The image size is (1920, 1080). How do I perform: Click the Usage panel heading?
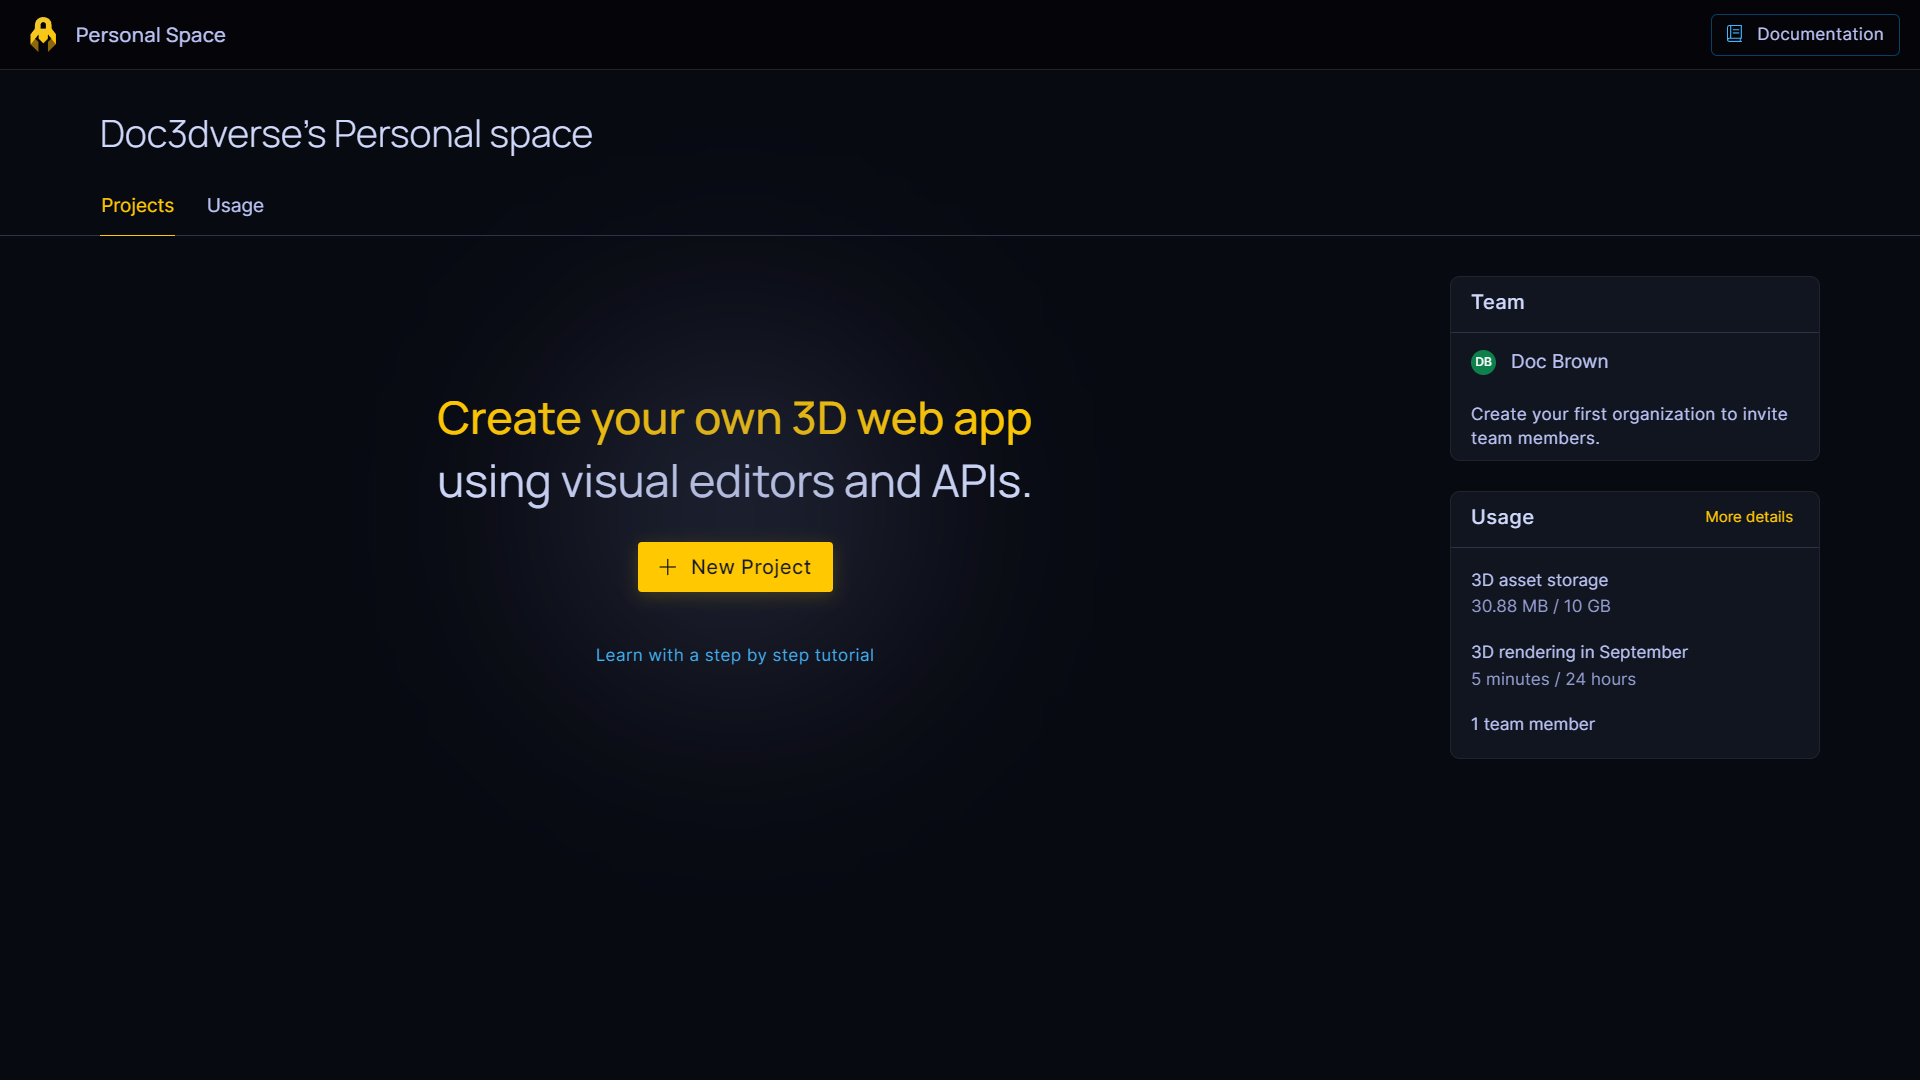point(1502,517)
